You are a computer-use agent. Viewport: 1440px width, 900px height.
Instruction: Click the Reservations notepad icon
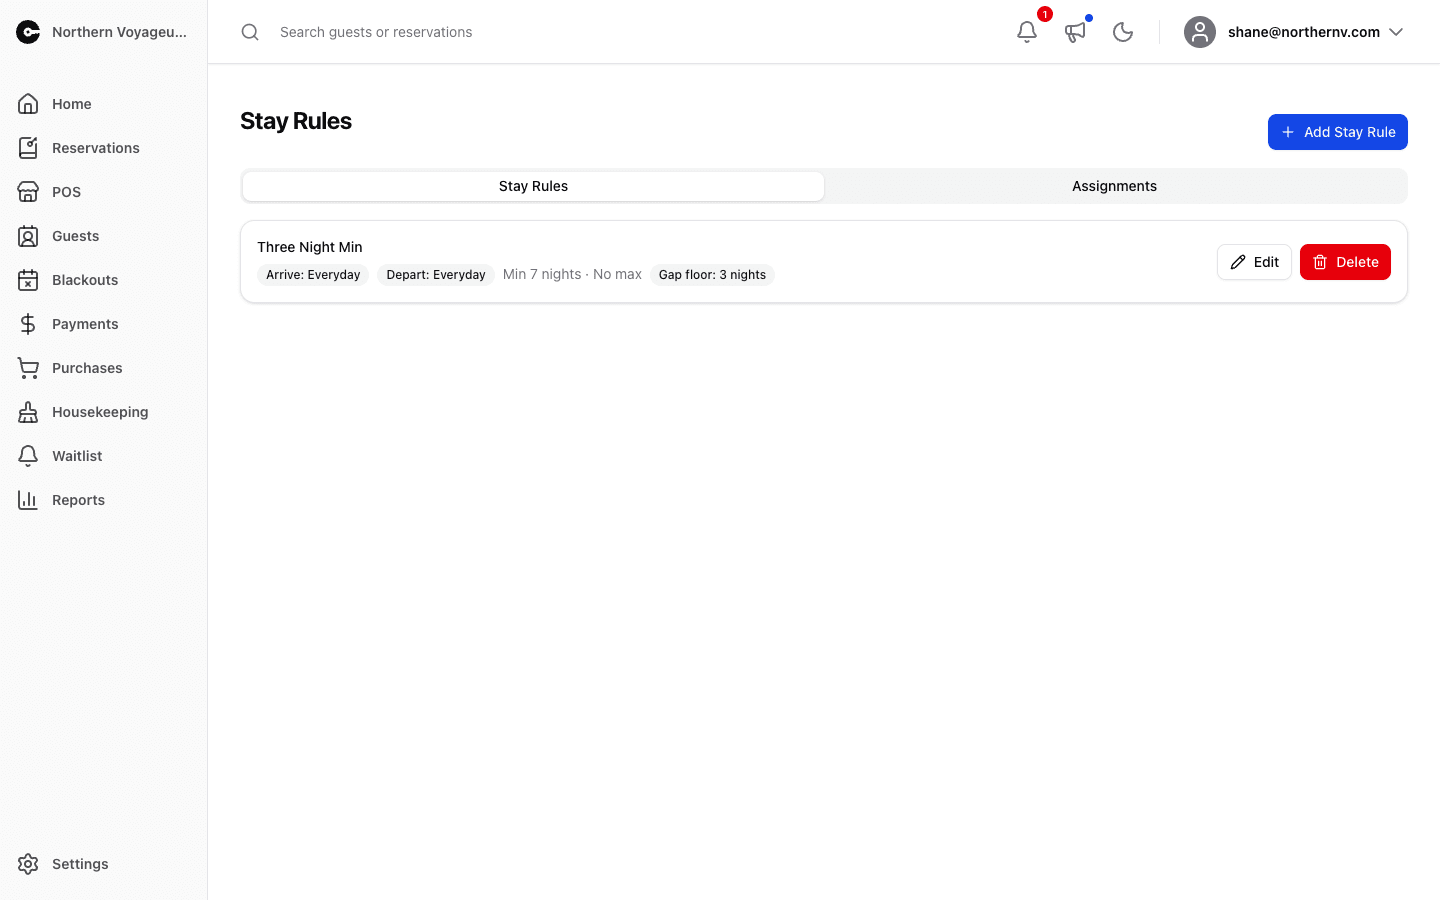pyautogui.click(x=28, y=148)
